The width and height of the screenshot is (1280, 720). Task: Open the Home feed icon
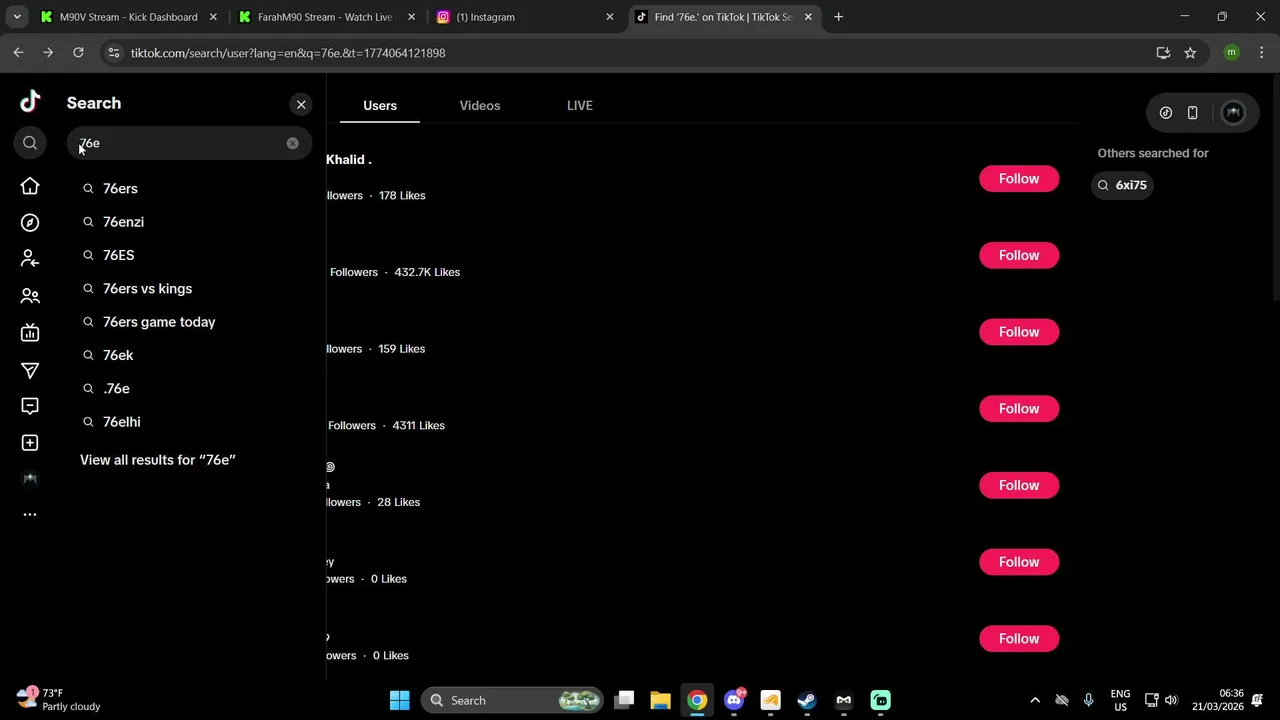(30, 186)
